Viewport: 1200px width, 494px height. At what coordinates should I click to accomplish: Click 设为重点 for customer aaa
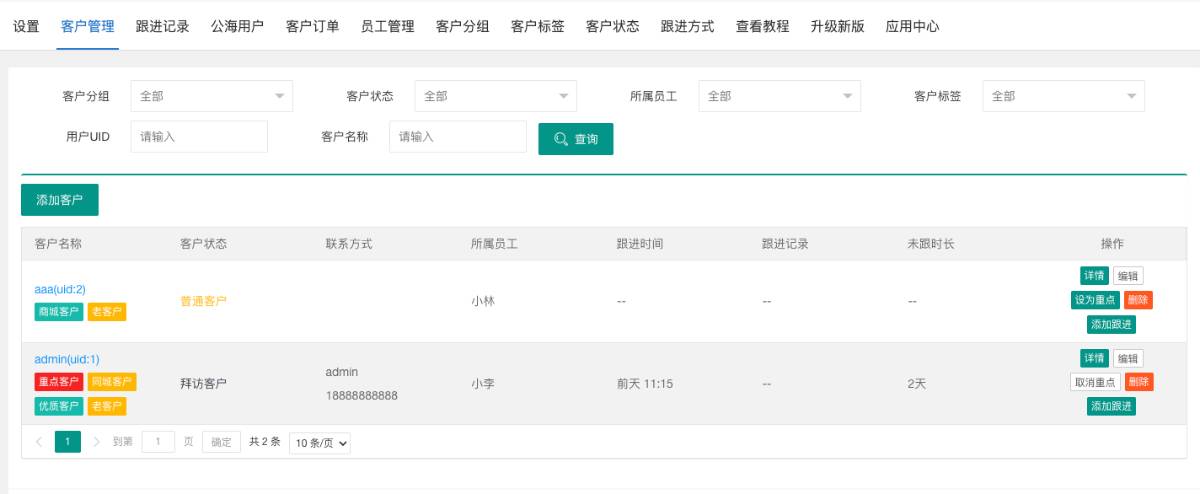(1094, 300)
